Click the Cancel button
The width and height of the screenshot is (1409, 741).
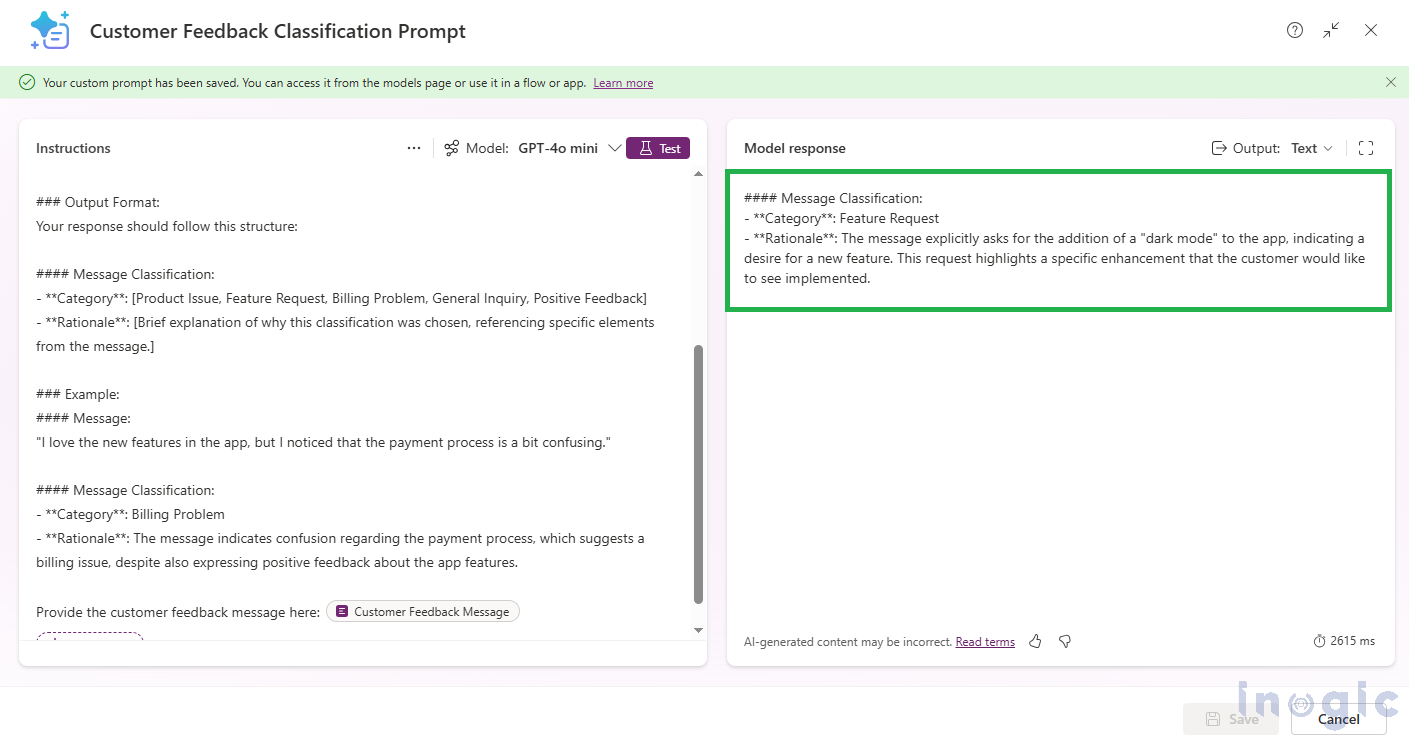click(x=1338, y=719)
